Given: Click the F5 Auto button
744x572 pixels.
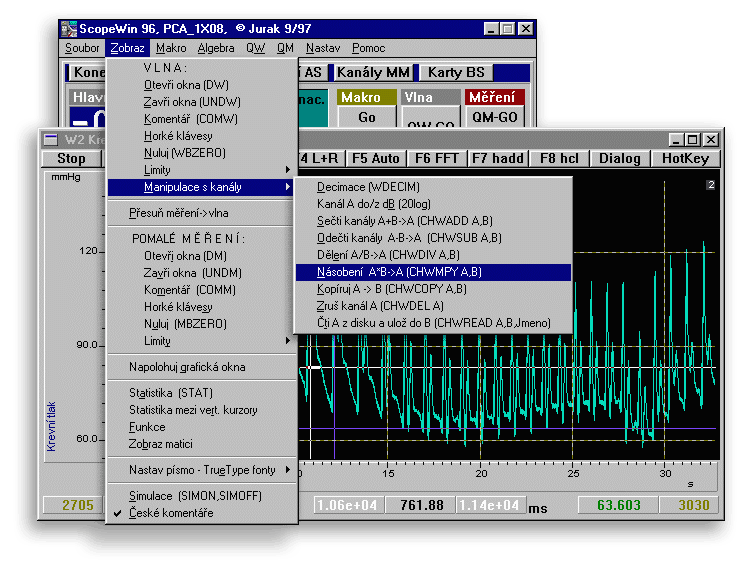Looking at the screenshot, I should tap(376, 158).
